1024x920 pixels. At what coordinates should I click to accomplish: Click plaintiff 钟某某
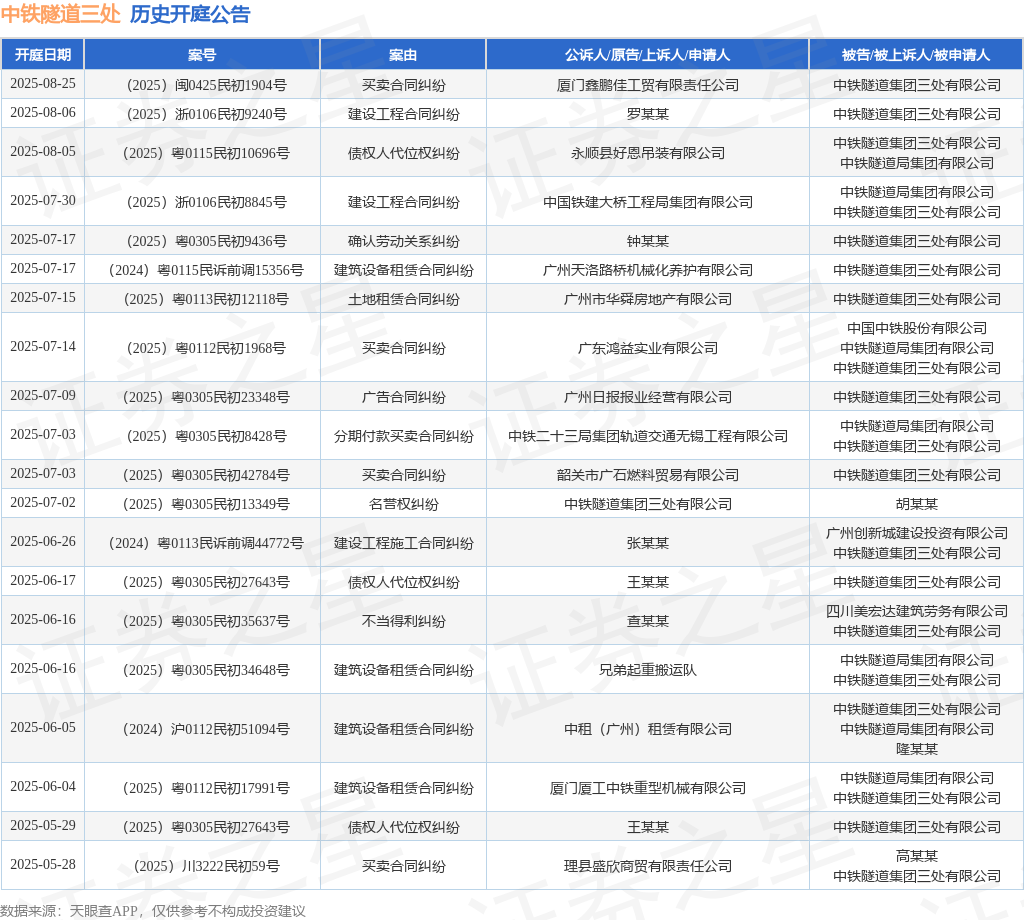tap(648, 241)
